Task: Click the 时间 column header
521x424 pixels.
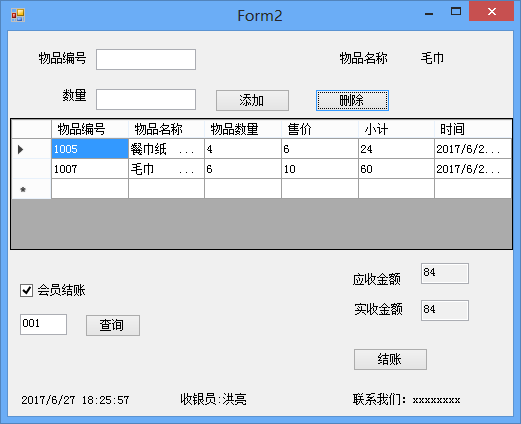Action: pyautogui.click(x=473, y=129)
